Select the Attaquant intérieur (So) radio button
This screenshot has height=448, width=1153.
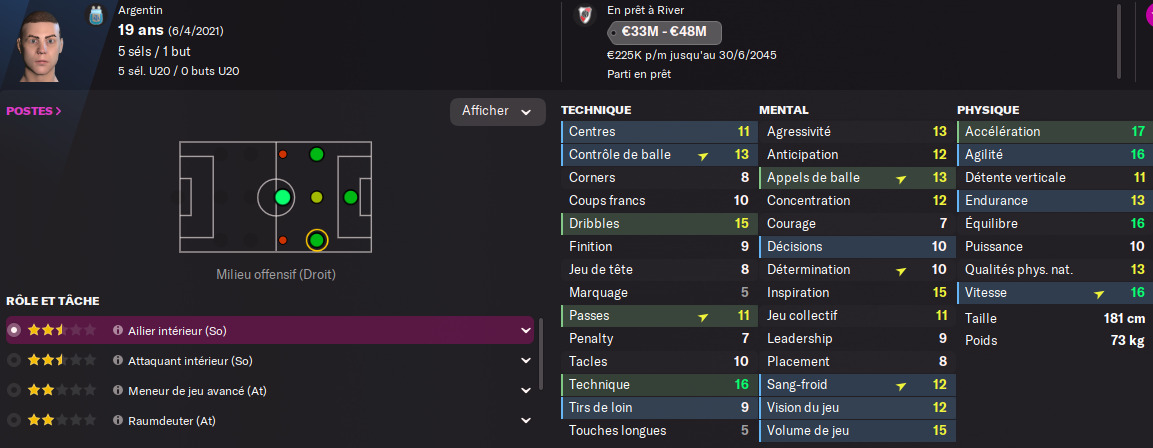[13, 361]
